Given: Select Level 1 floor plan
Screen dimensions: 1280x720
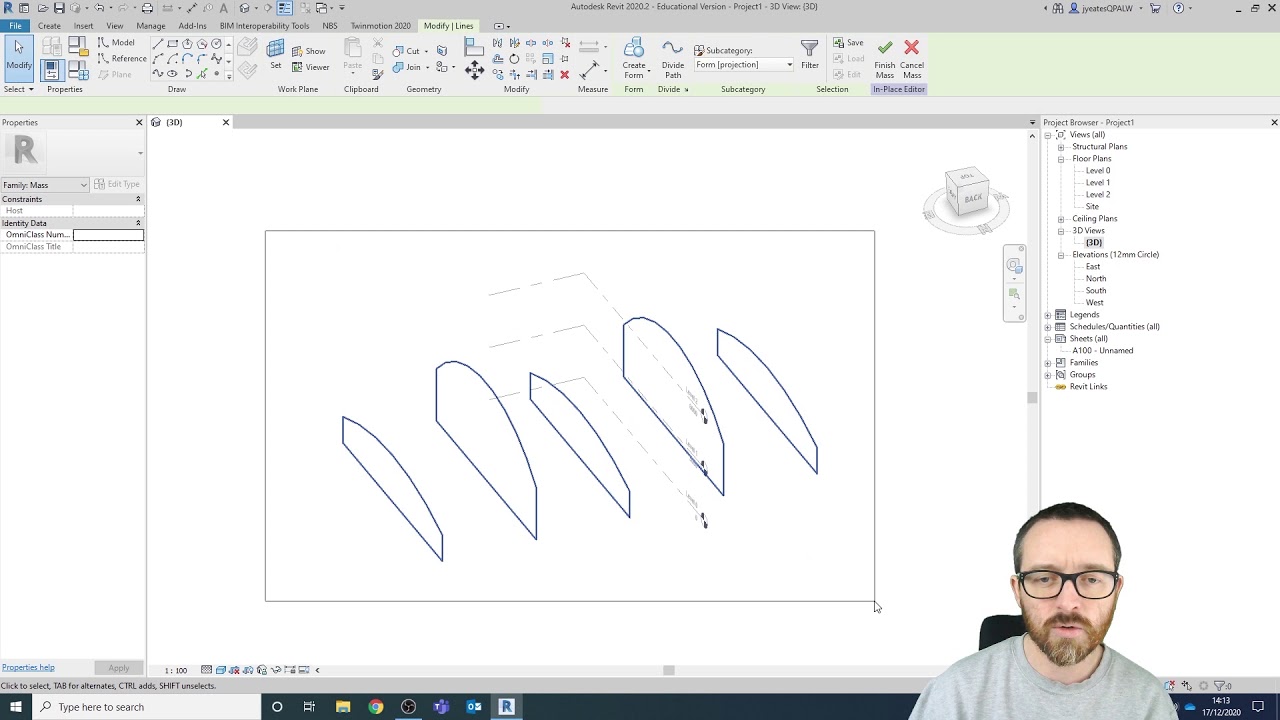Looking at the screenshot, I should click(x=1098, y=183).
